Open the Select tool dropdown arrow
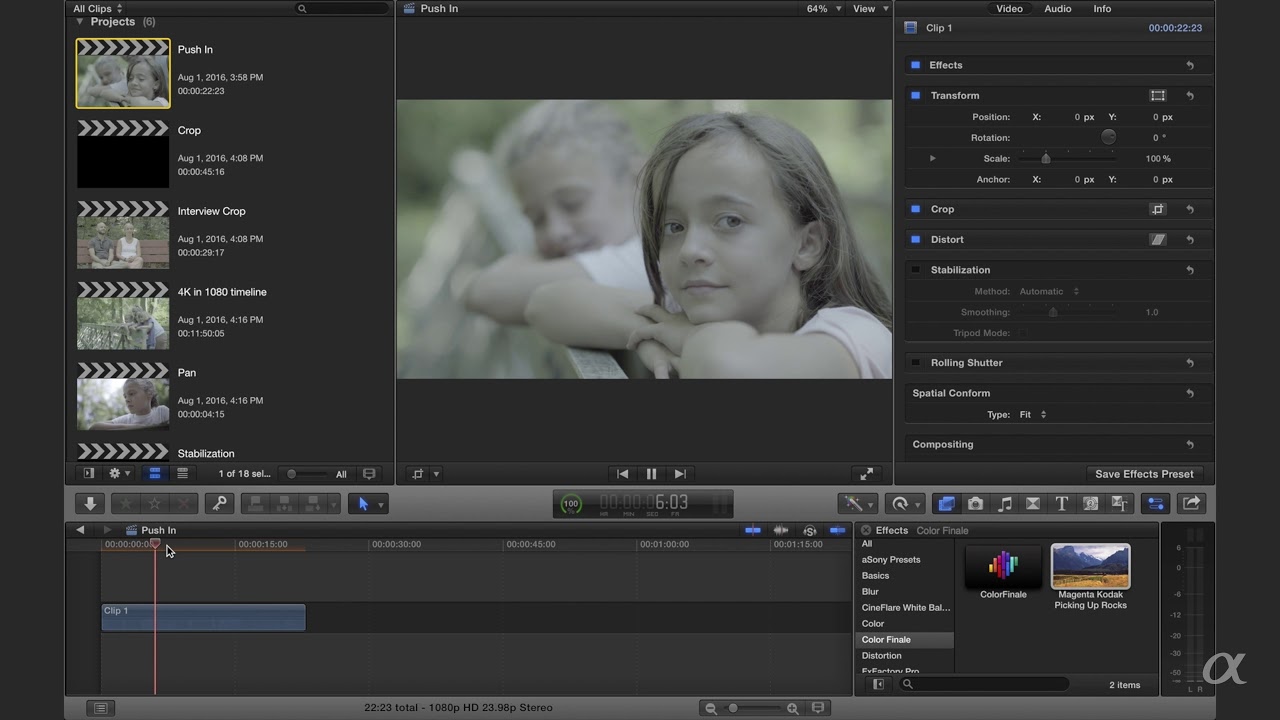The height and width of the screenshot is (720, 1280). 381,505
